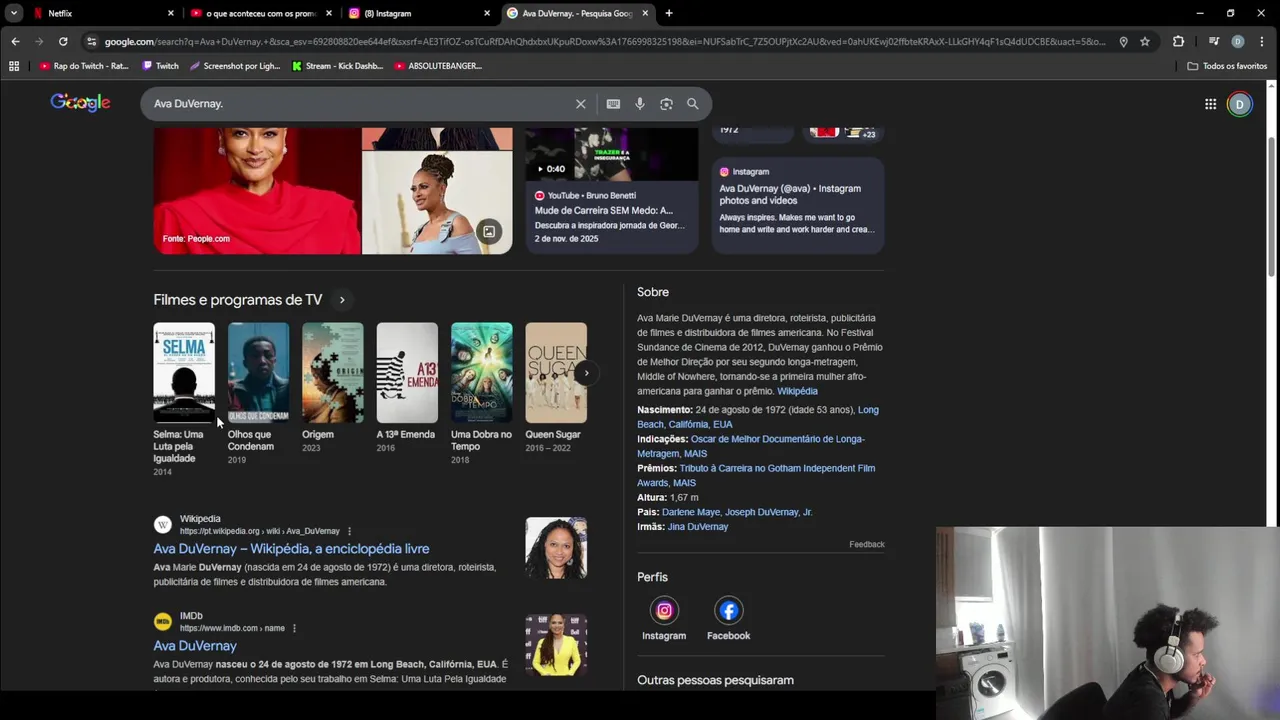Open the Jina DuVernay link
This screenshot has width=1280, height=720.
pos(698,527)
